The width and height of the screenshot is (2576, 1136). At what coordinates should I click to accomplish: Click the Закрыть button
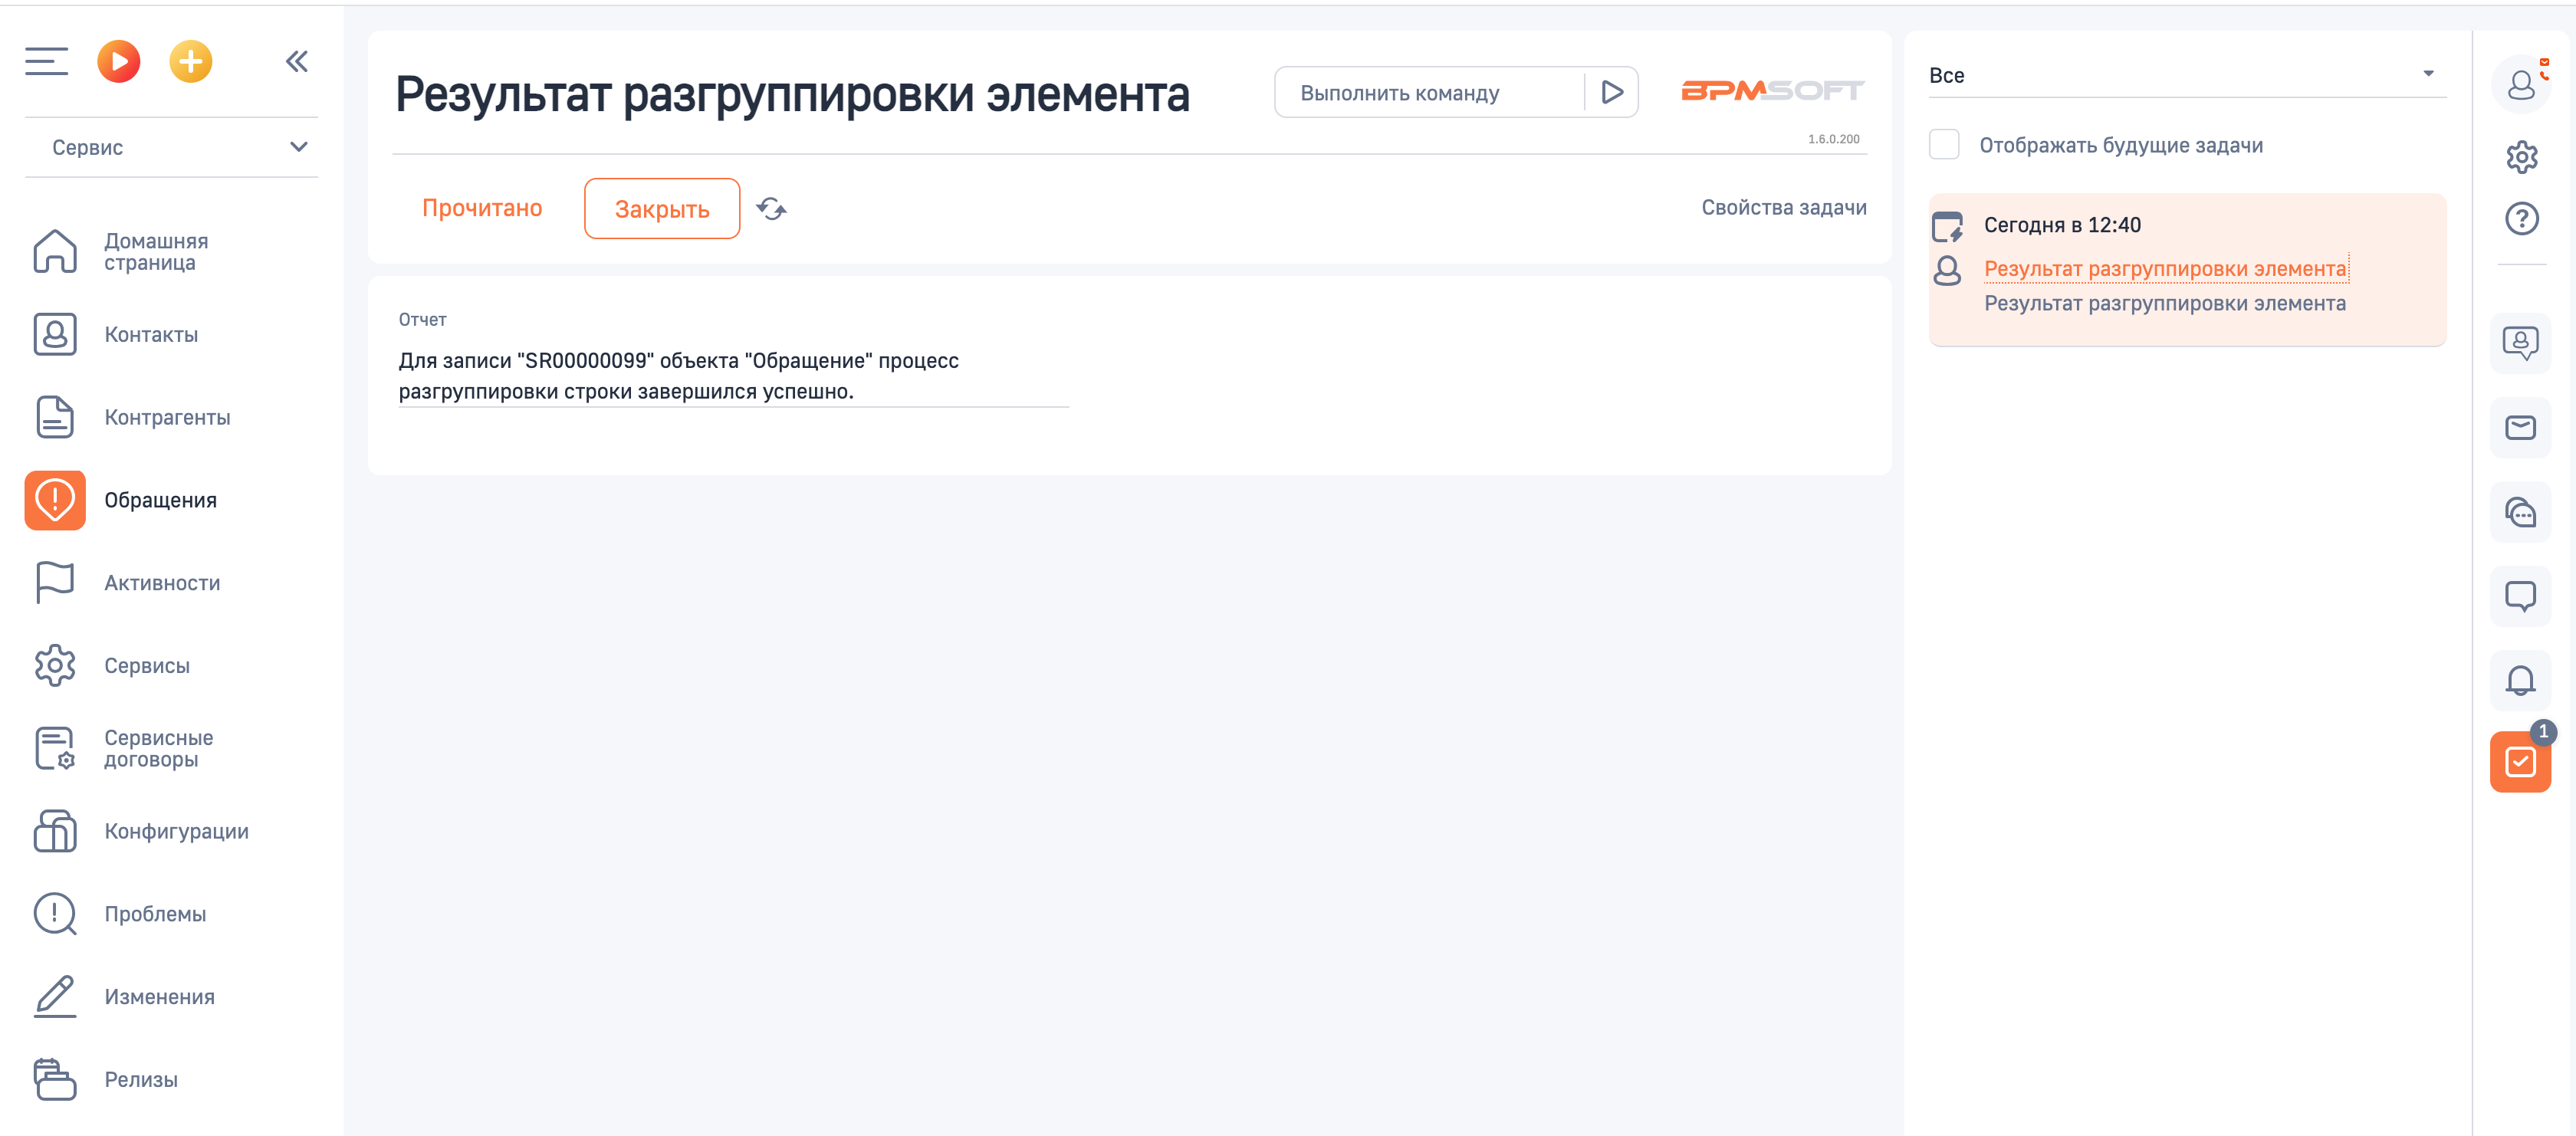[662, 209]
